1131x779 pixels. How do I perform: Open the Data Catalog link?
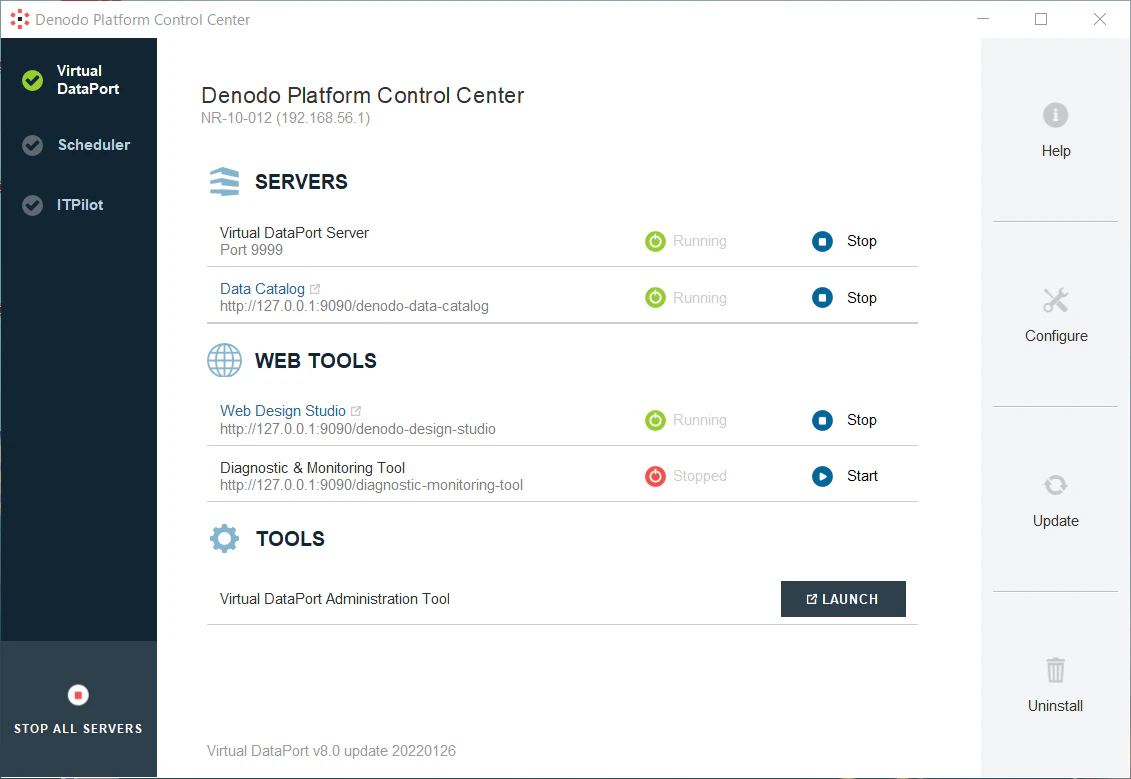click(262, 289)
